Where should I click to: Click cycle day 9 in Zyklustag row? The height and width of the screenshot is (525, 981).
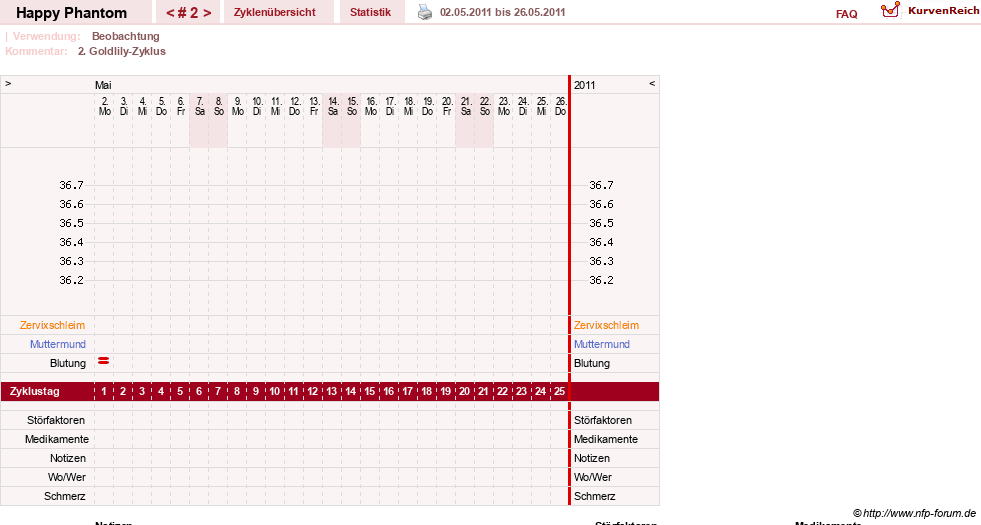coord(256,392)
